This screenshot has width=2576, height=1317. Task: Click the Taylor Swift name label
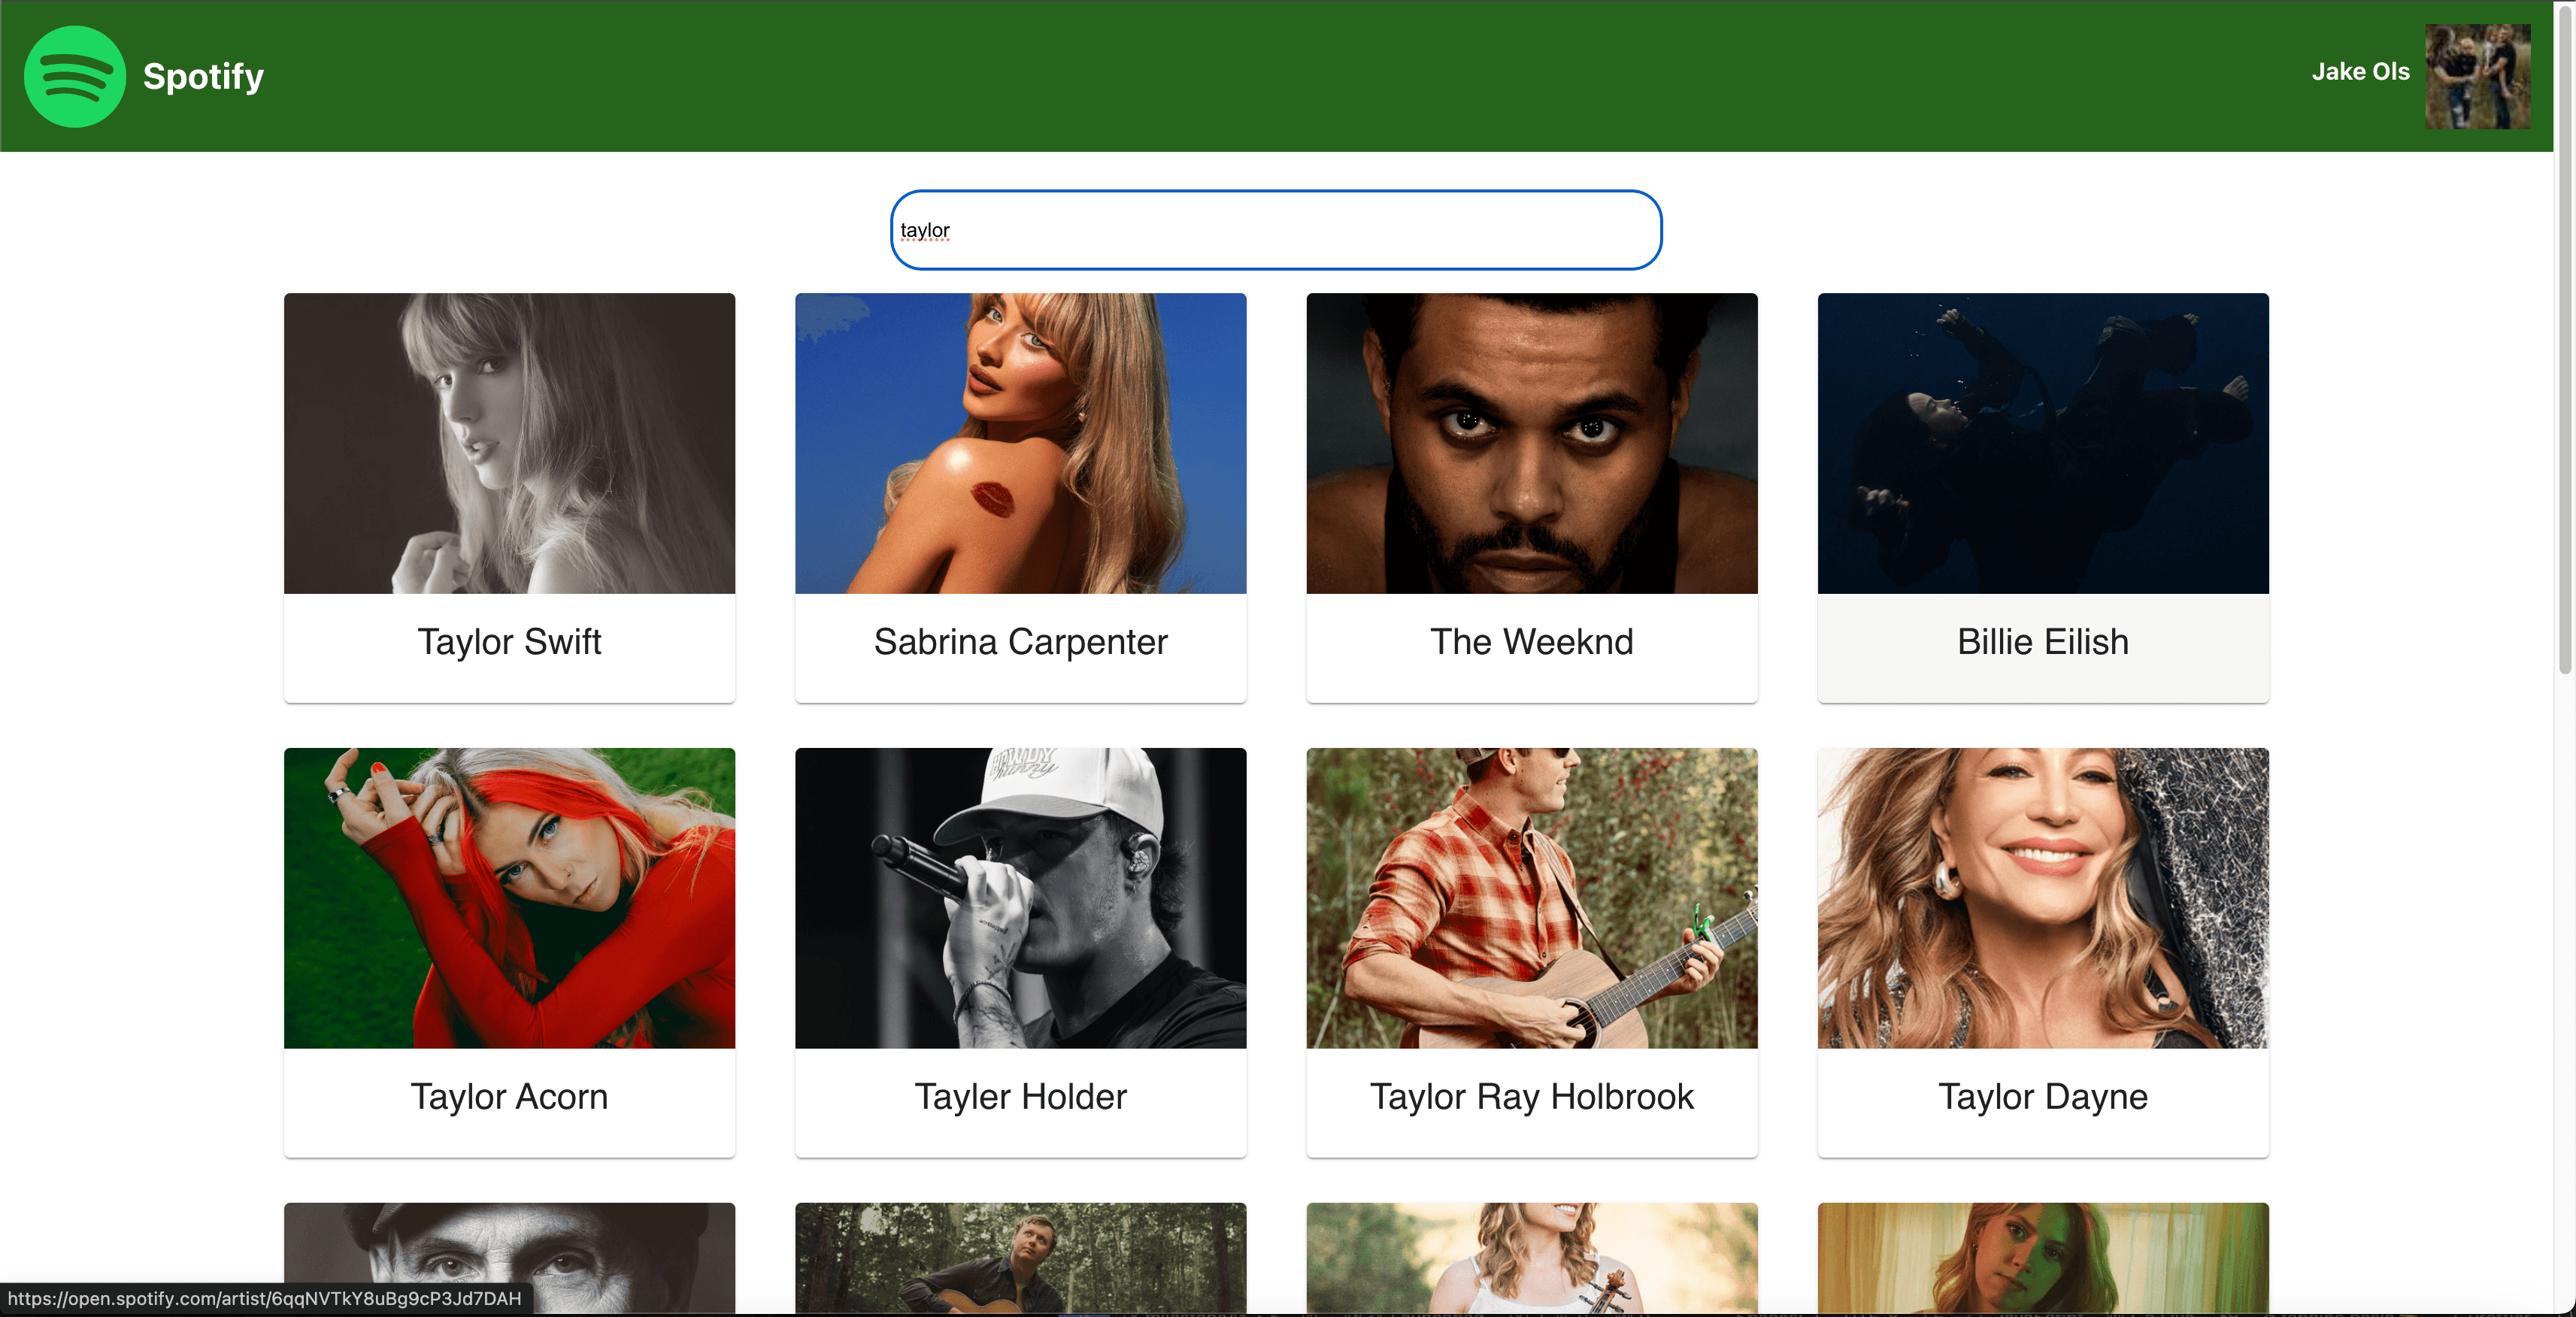[x=509, y=642]
